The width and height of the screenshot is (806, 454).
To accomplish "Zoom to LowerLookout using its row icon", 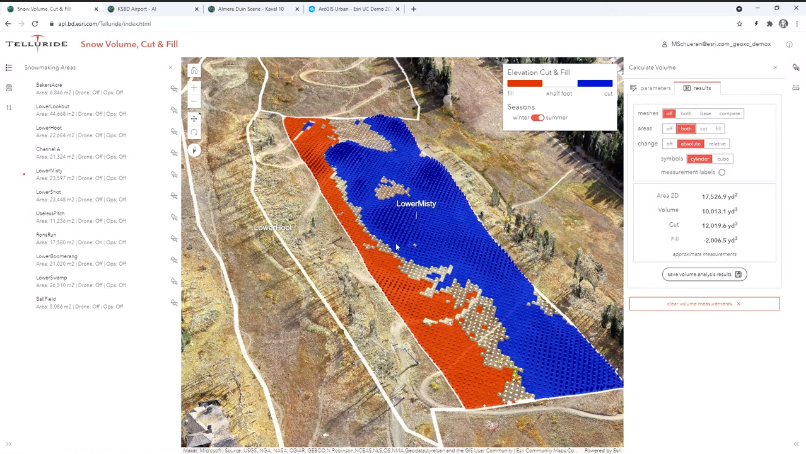I will (x=174, y=110).
